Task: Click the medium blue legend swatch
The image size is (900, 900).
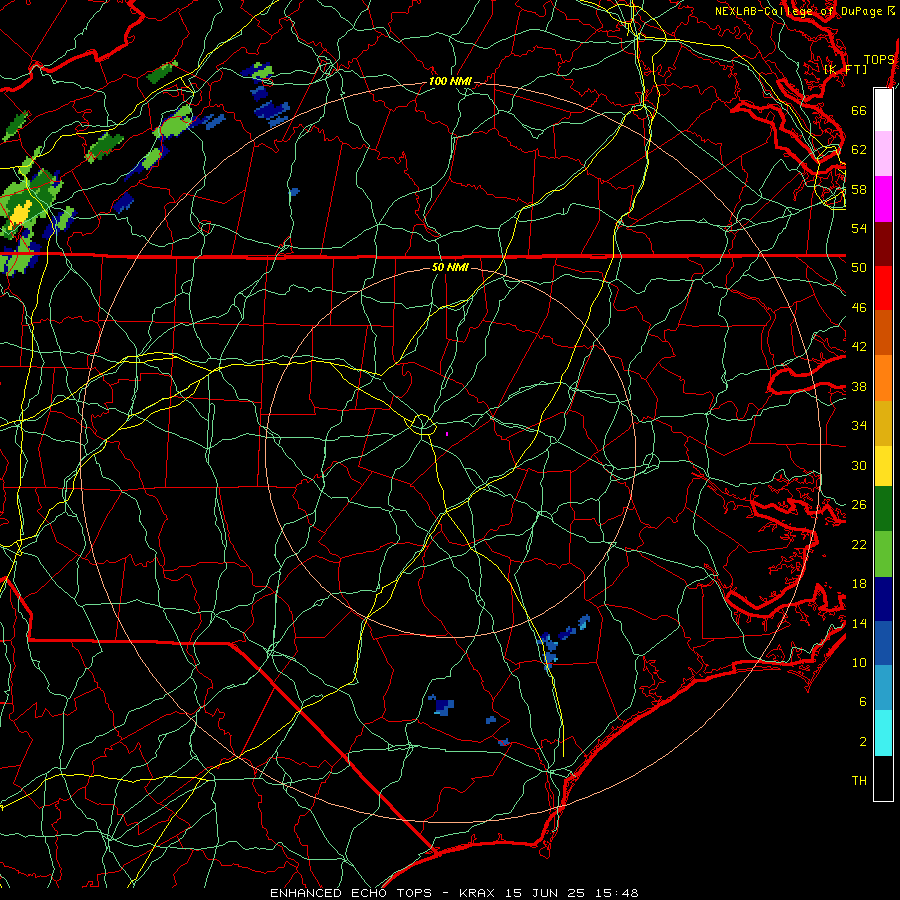Action: [883, 643]
